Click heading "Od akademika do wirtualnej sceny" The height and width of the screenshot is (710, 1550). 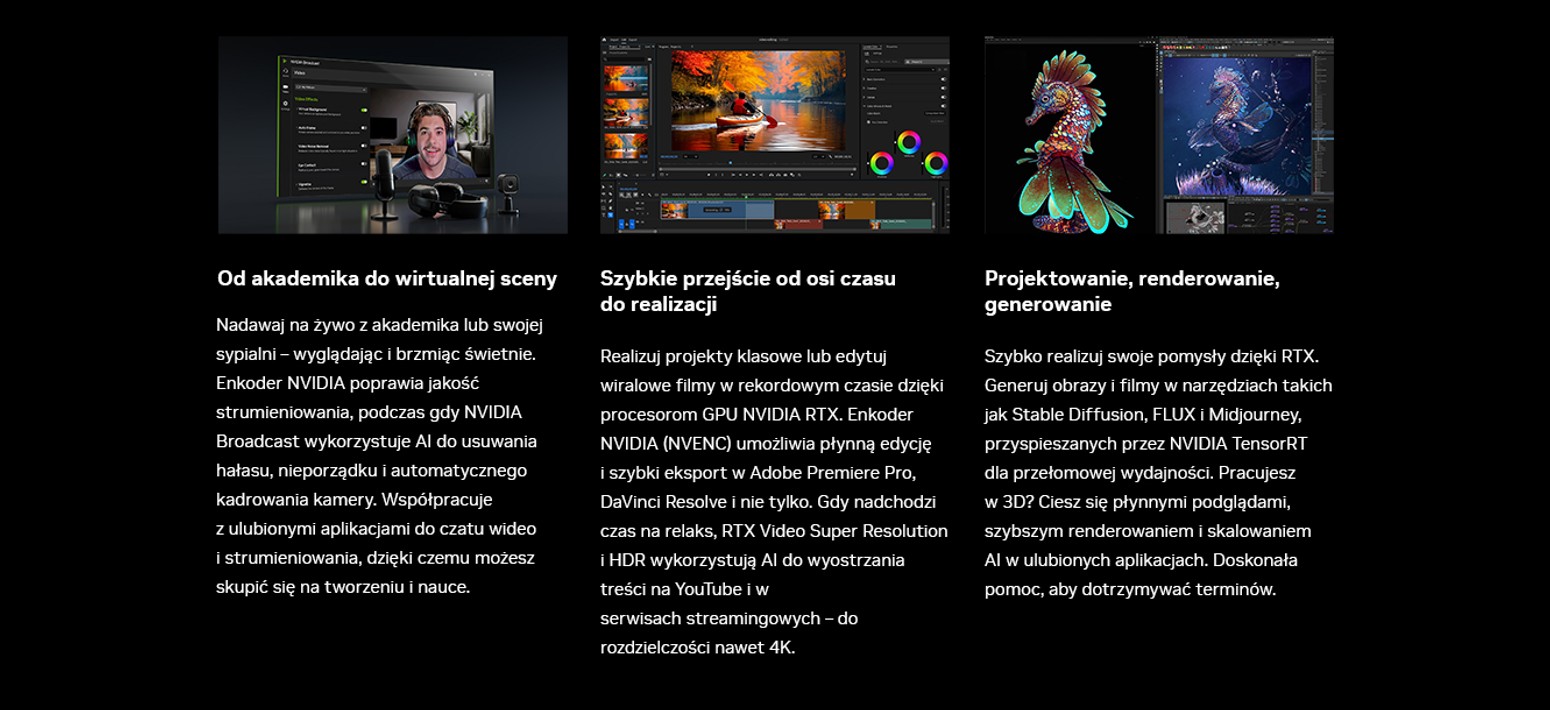(387, 278)
